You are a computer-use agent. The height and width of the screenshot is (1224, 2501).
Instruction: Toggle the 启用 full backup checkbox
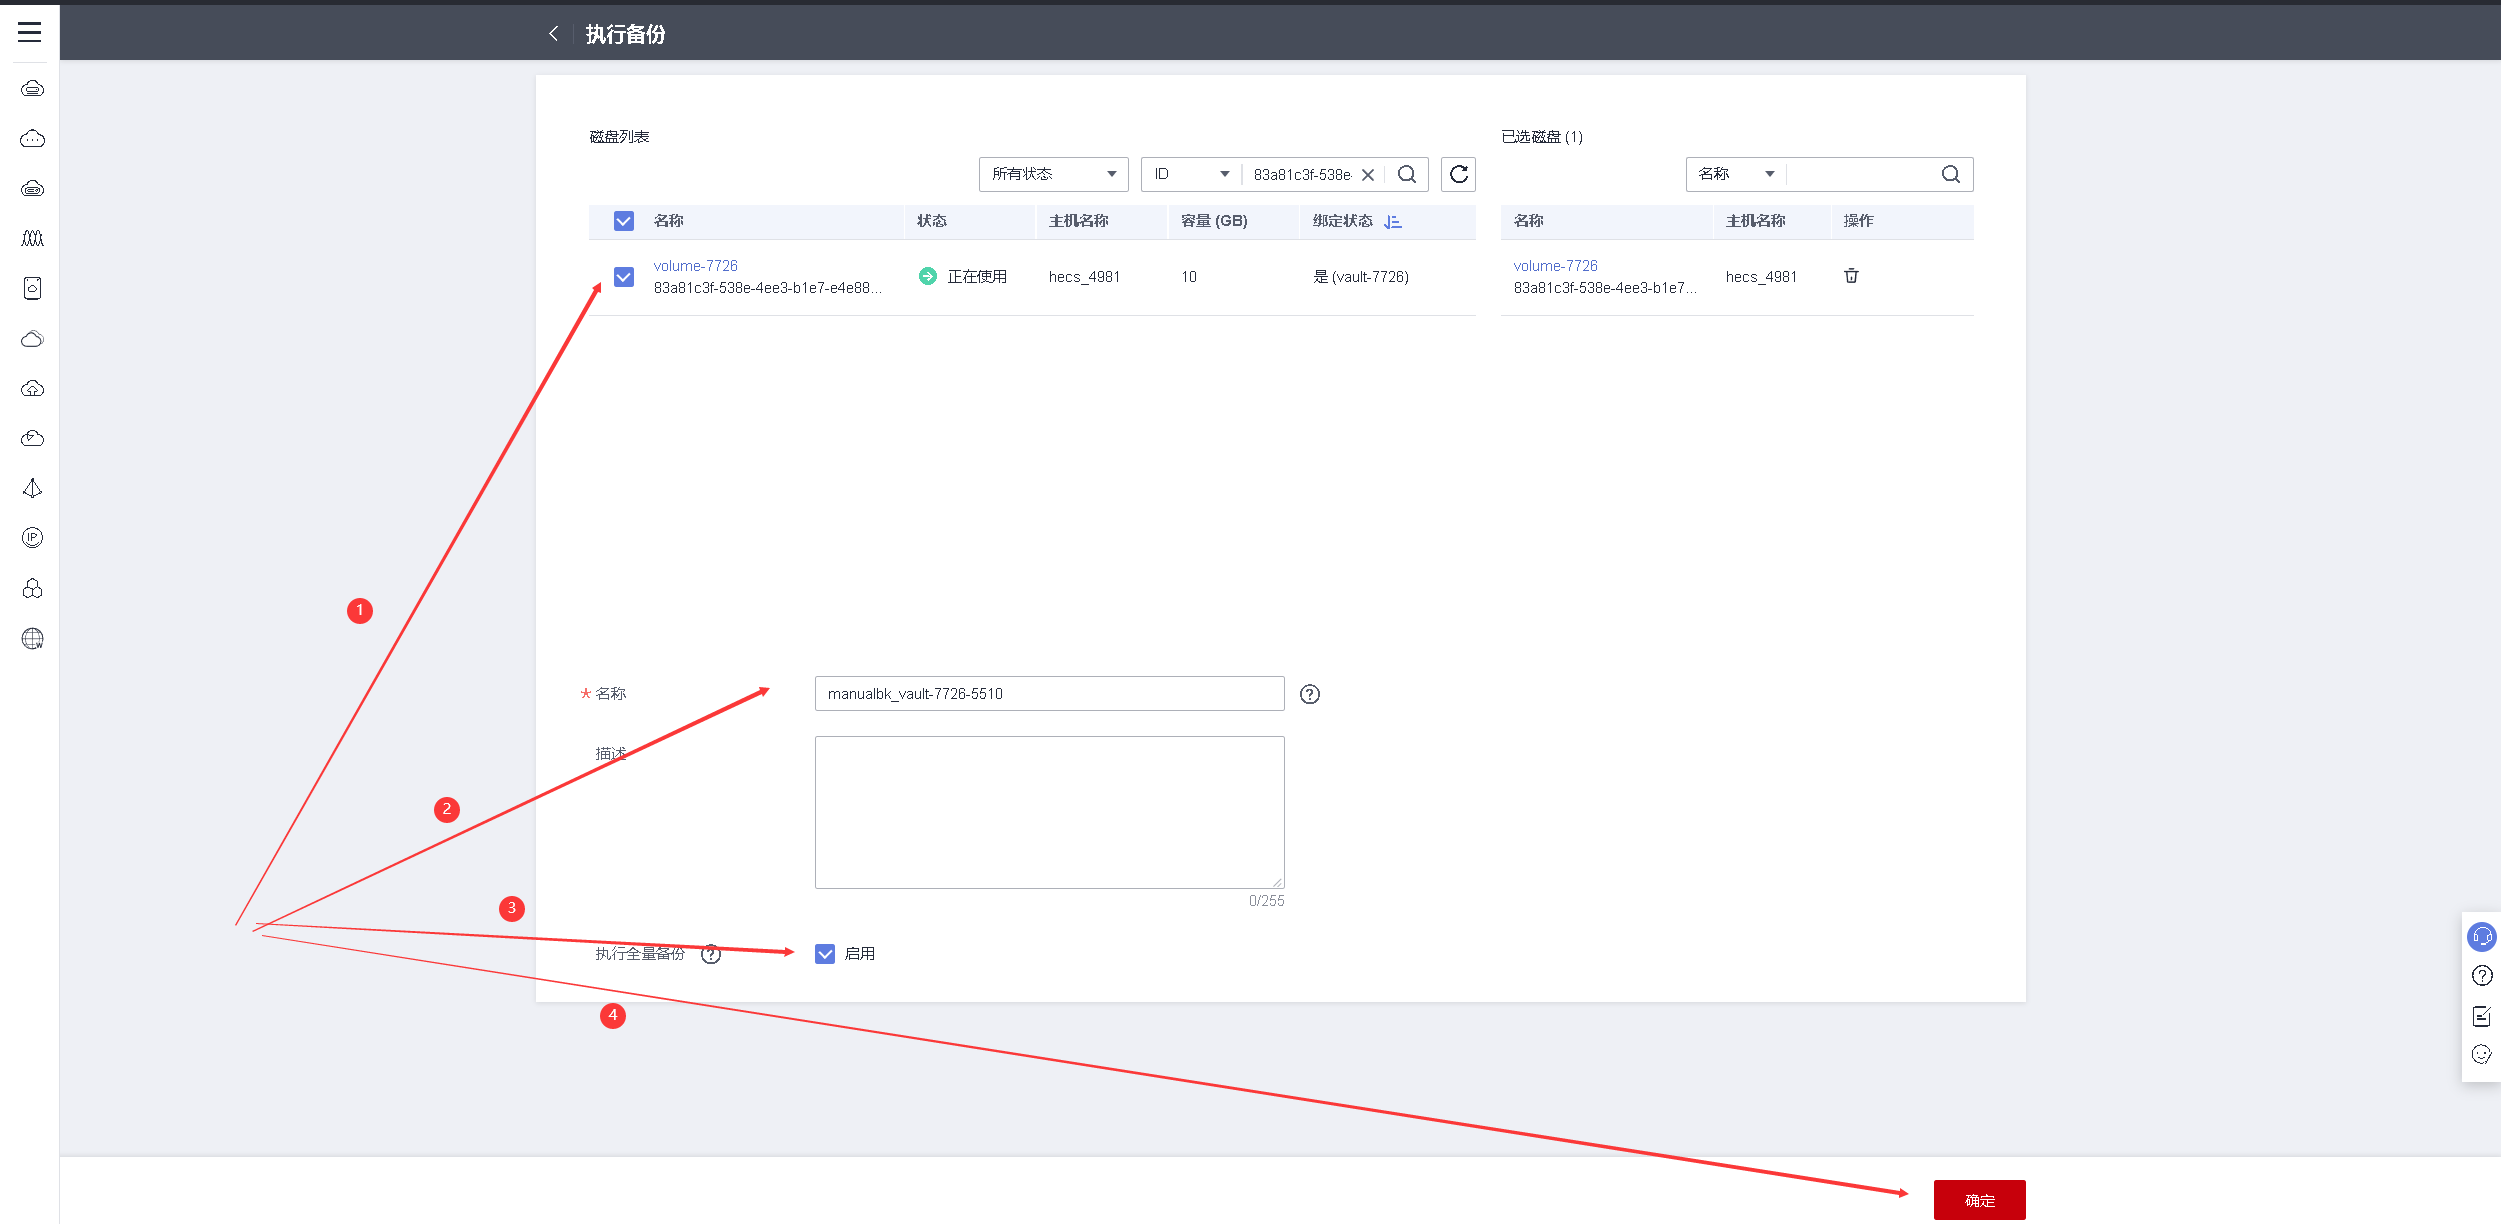click(x=825, y=954)
